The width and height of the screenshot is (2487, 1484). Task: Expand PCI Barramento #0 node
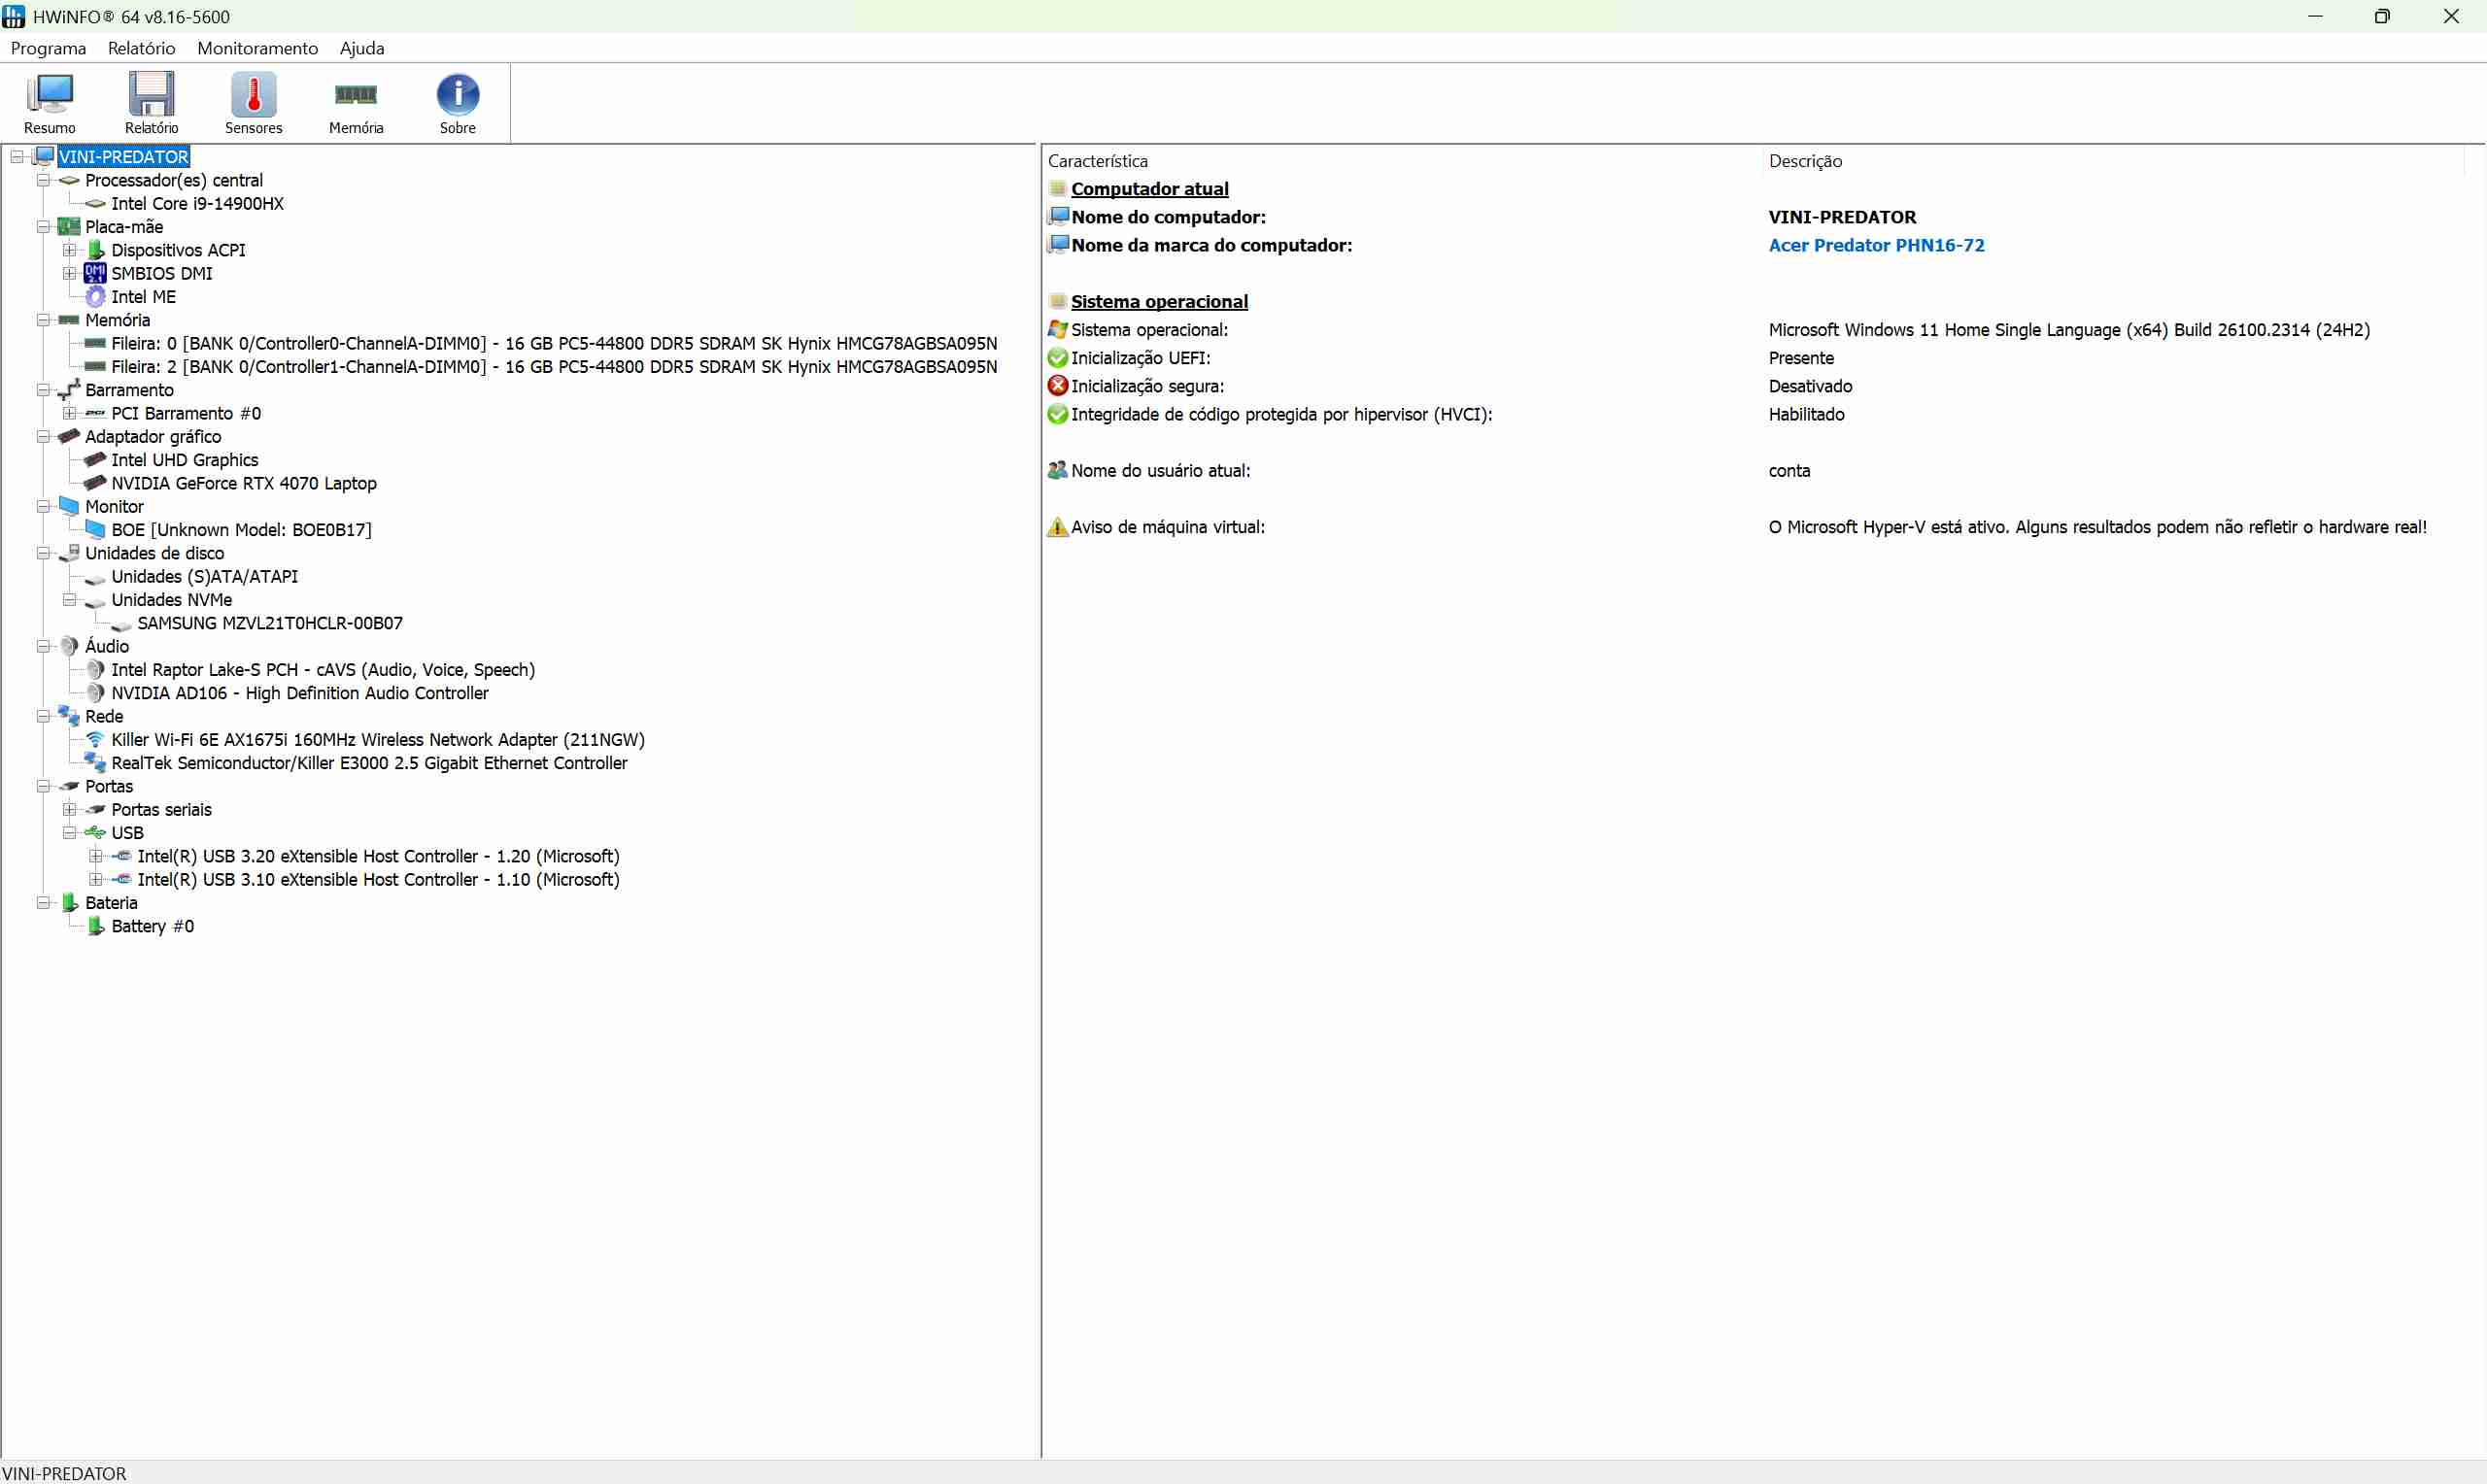click(69, 413)
